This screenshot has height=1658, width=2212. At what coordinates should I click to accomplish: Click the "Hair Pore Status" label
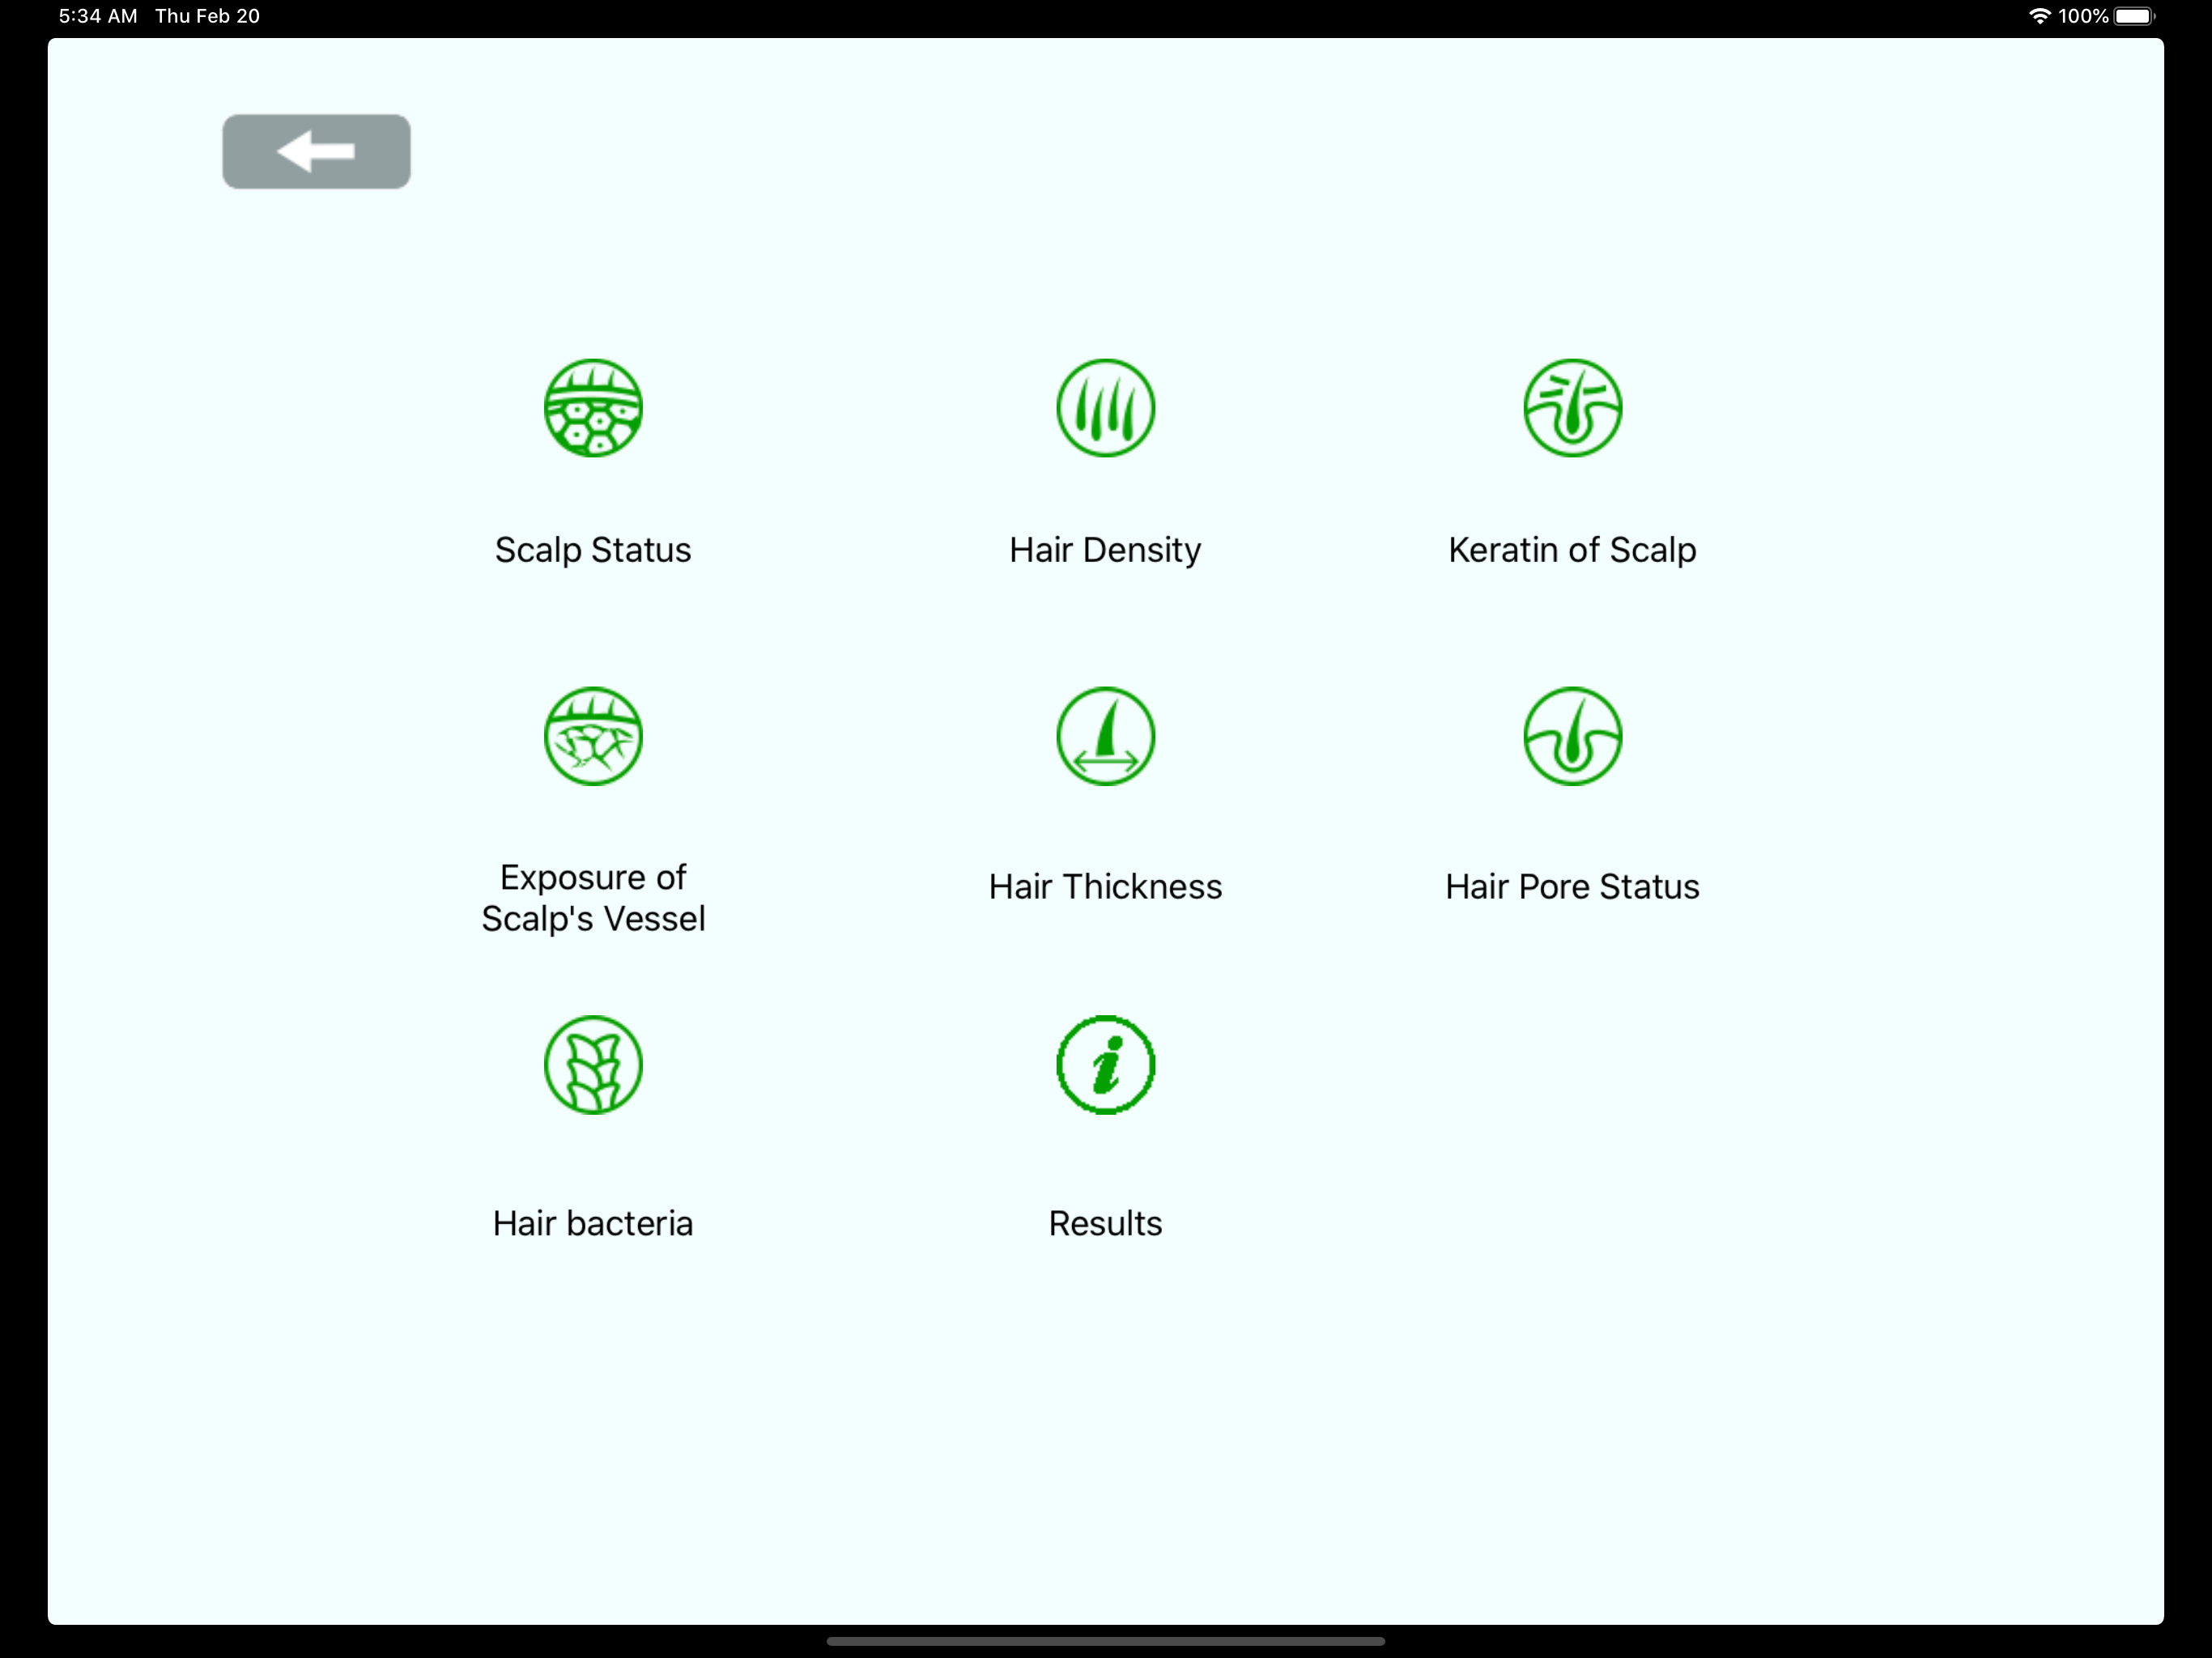1572,887
